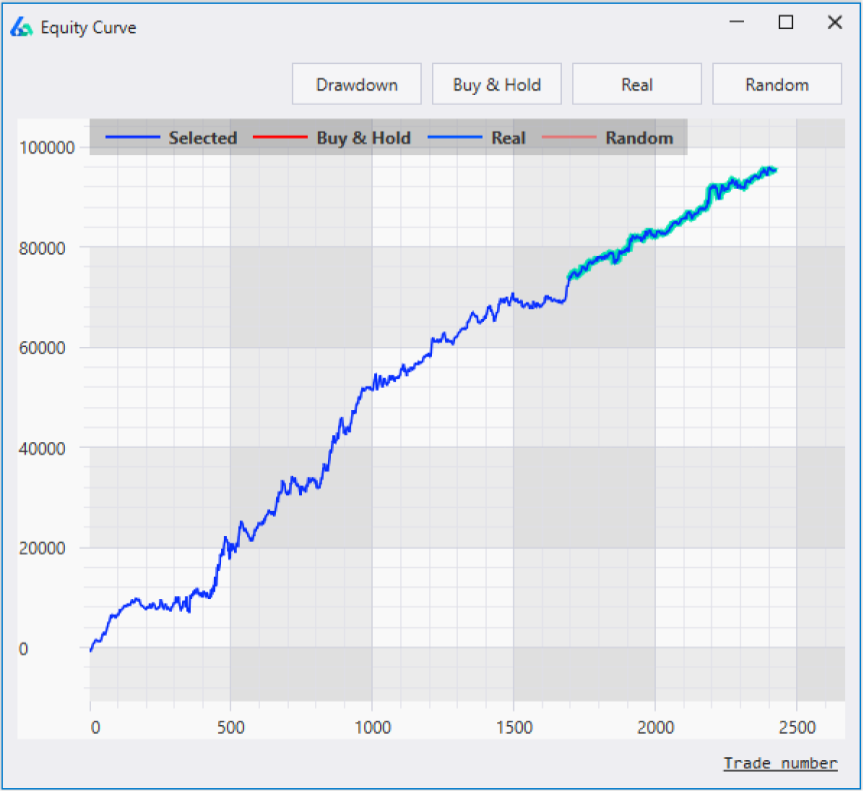
Task: Click the Trade number axis link
Action: coord(780,763)
